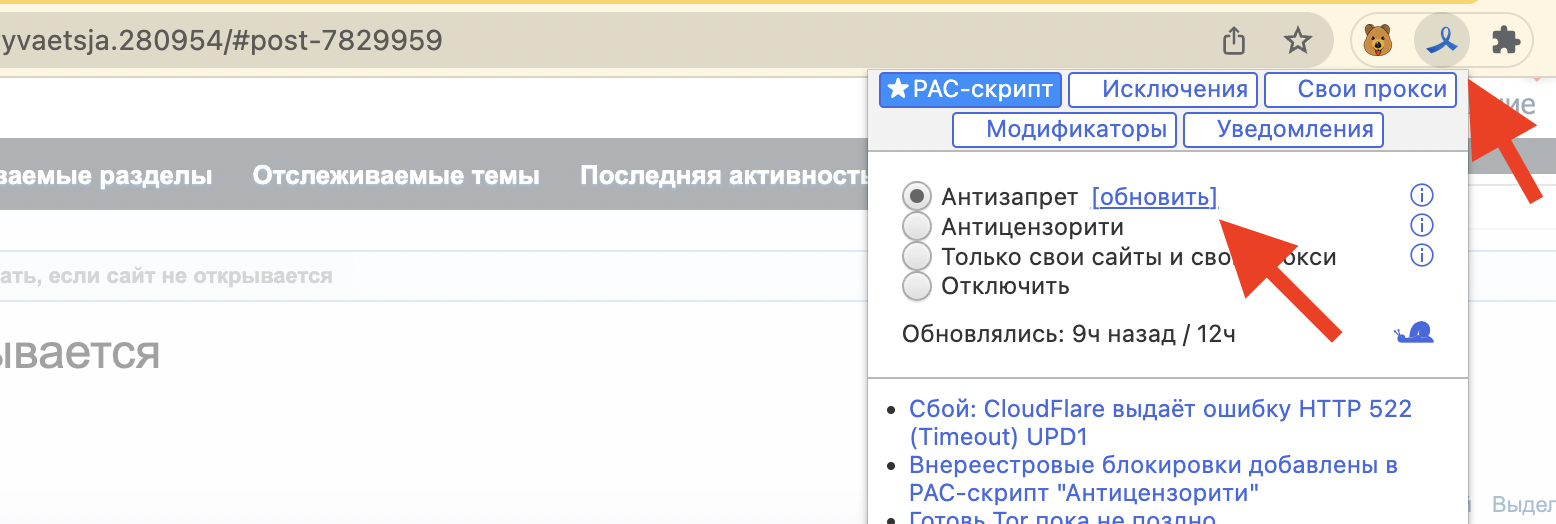Select the Антицензорити radio button
1556x524 pixels.
tap(916, 227)
